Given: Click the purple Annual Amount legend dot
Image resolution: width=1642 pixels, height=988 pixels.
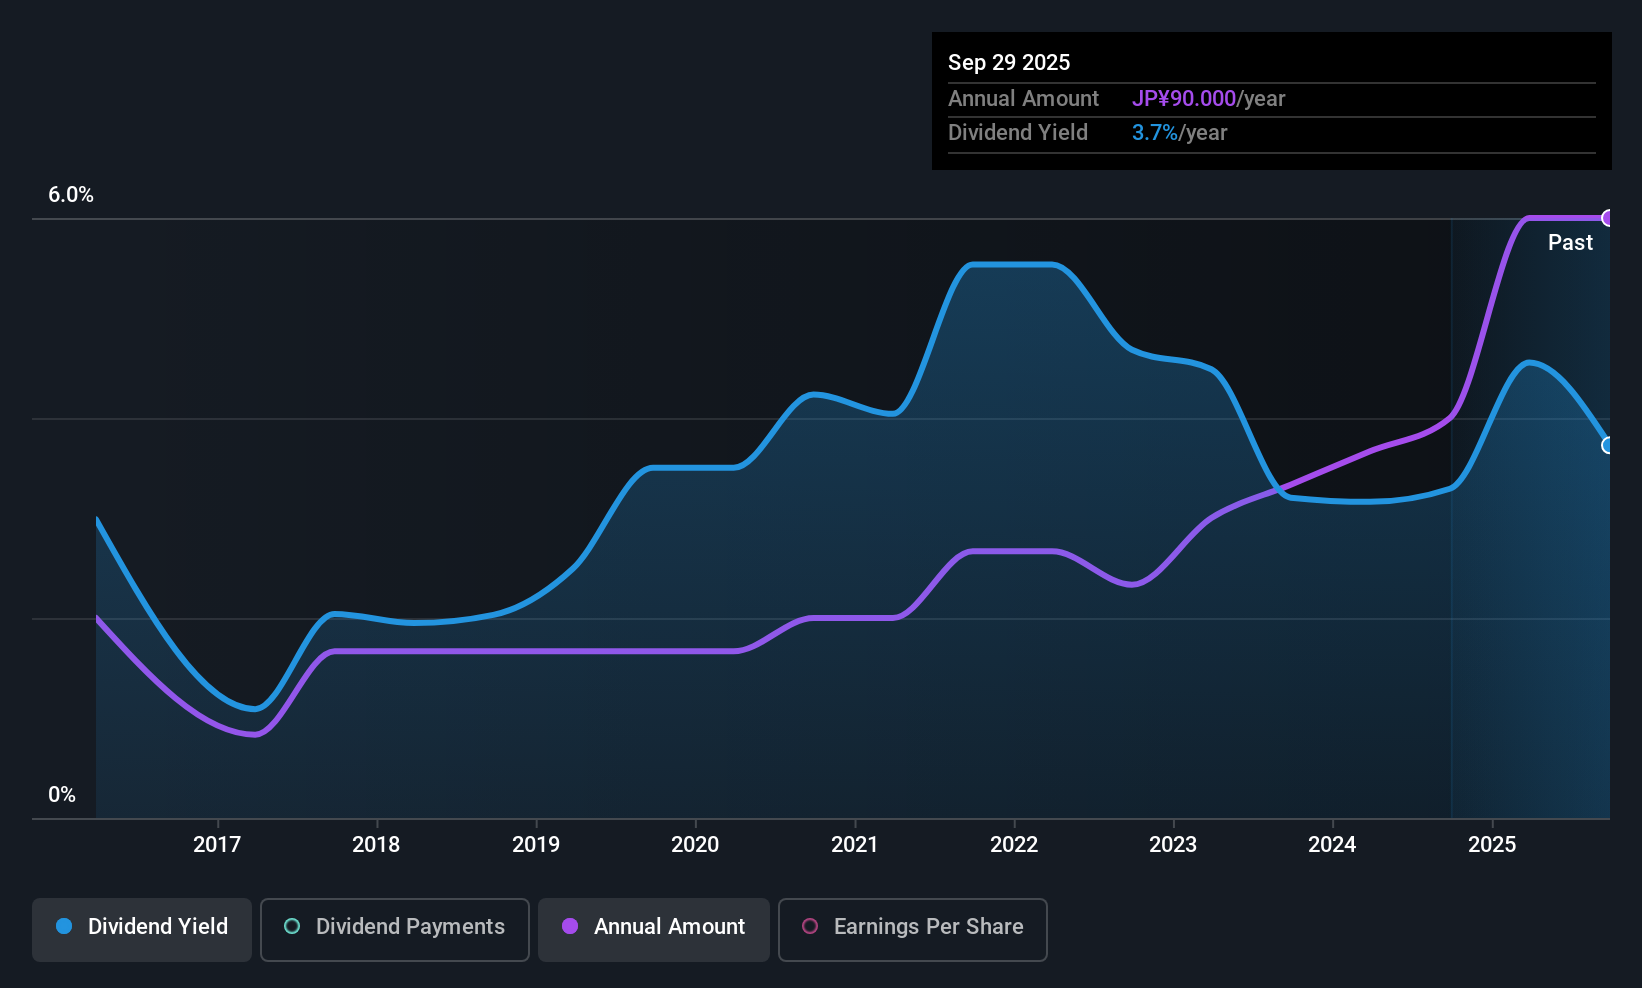Looking at the screenshot, I should [569, 927].
